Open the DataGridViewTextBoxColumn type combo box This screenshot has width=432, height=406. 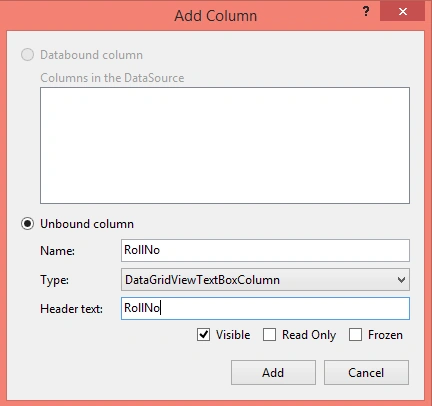(265, 280)
